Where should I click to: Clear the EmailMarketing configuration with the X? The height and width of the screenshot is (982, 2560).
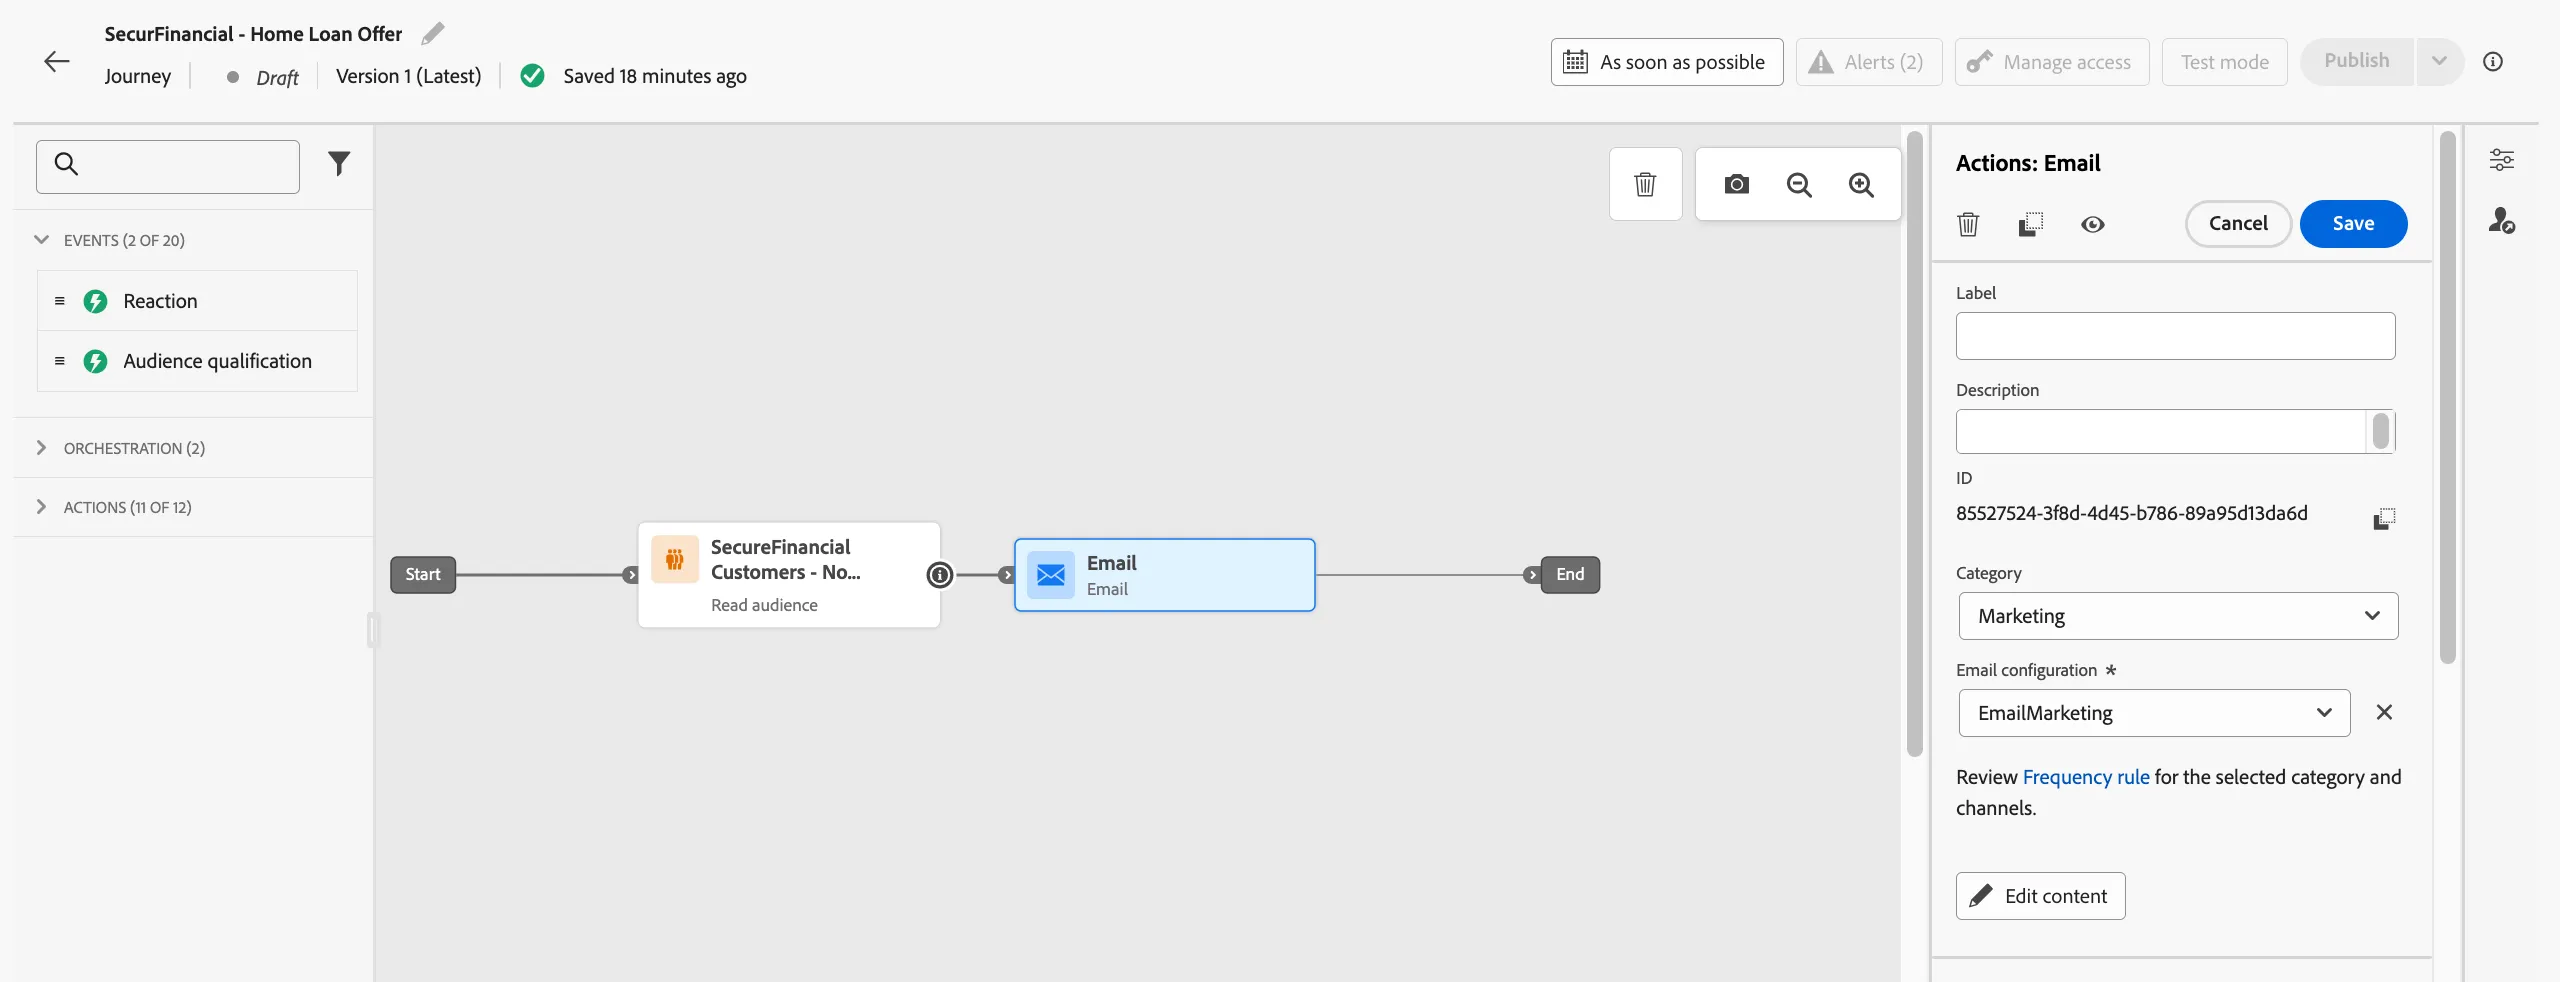pos(2384,712)
